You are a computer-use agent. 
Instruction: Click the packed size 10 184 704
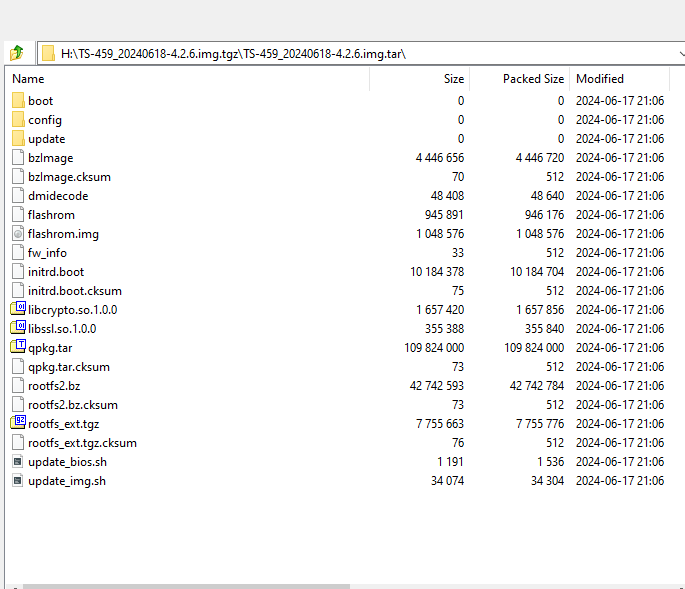pyautogui.click(x=537, y=272)
